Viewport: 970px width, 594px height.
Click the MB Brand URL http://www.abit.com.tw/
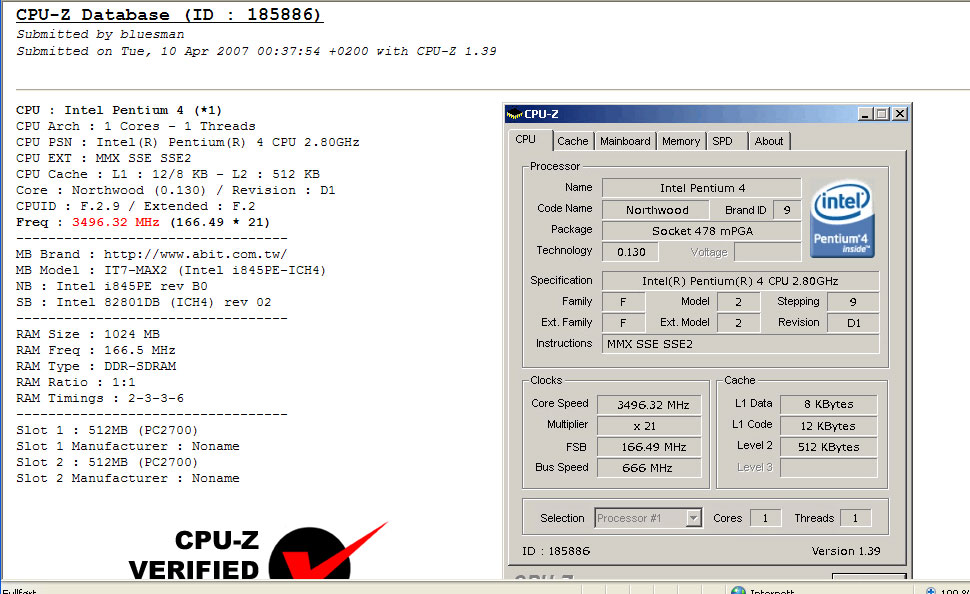point(195,254)
